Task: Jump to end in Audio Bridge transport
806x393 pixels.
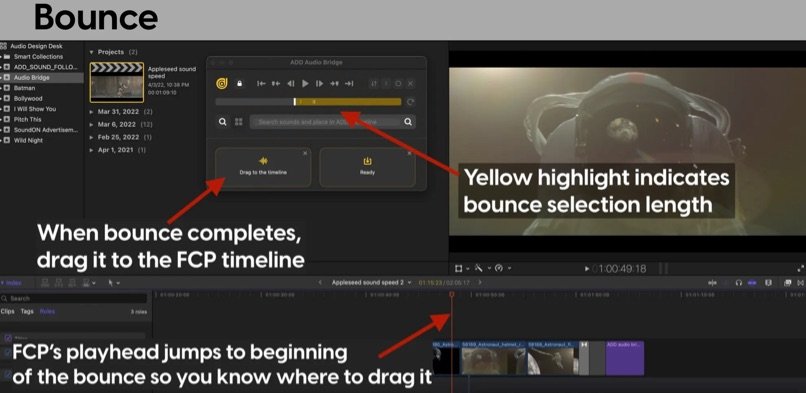Action: point(349,83)
